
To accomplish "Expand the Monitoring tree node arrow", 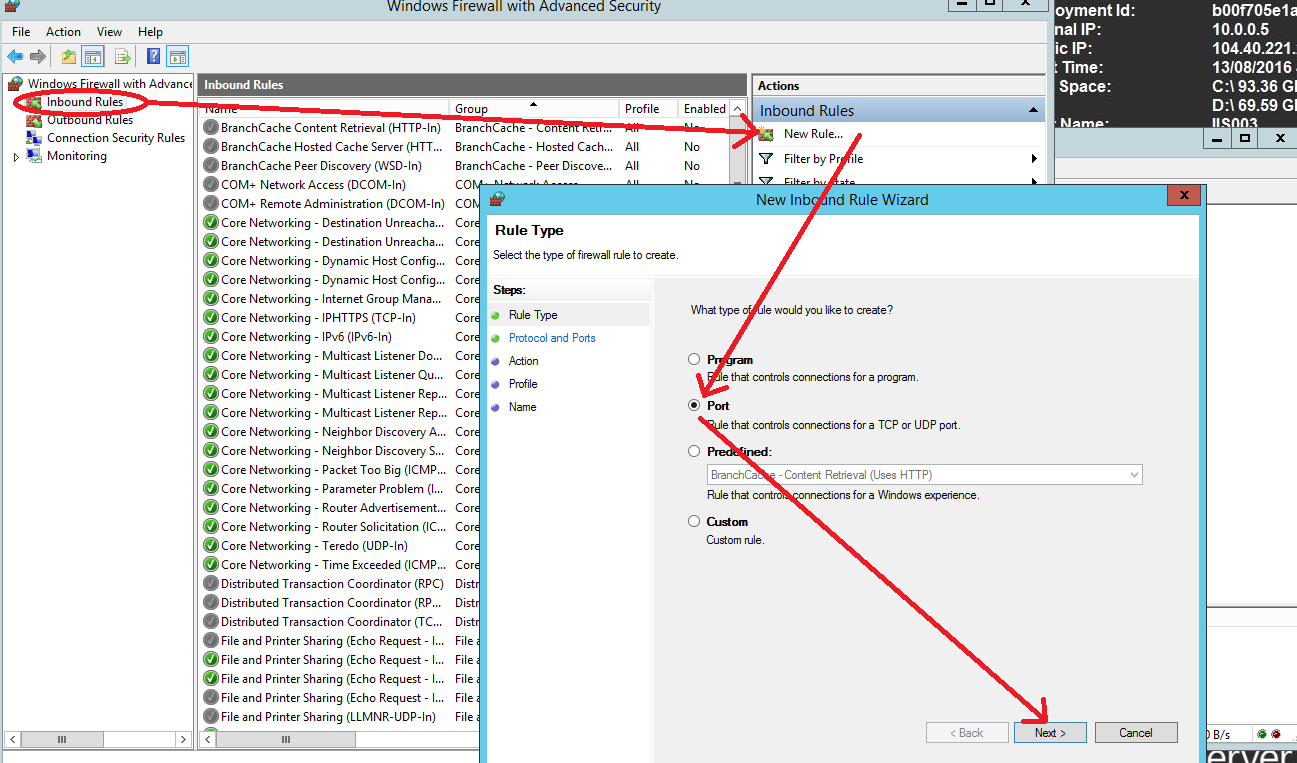I will (x=16, y=157).
